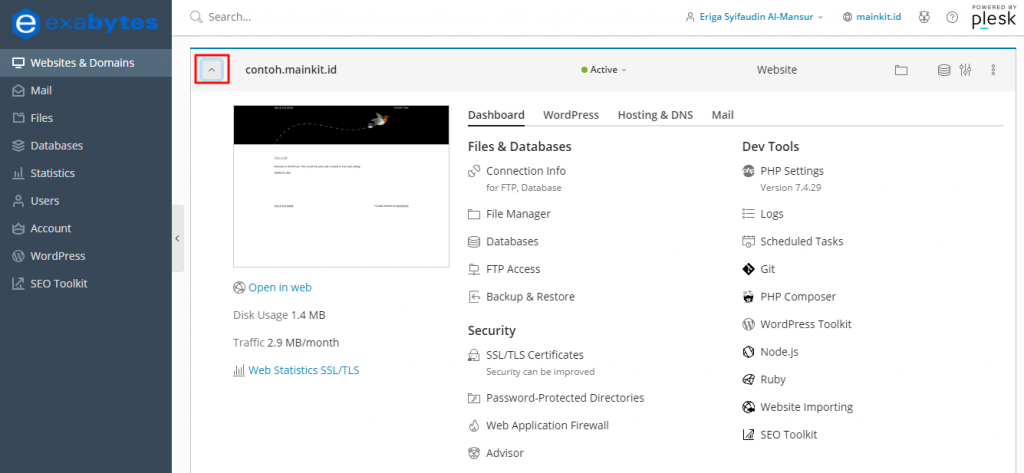The width and height of the screenshot is (1024, 473).
Task: Switch to the Dashboard tab
Action: pyautogui.click(x=496, y=115)
